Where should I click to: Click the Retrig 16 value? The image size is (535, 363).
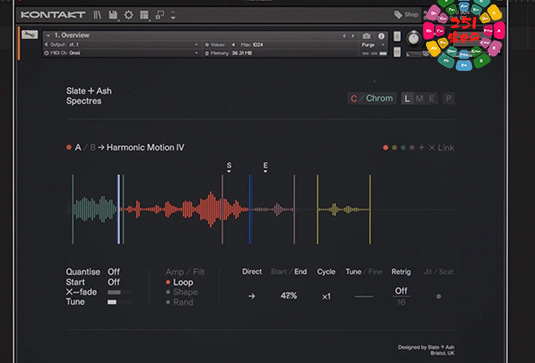pyautogui.click(x=401, y=302)
